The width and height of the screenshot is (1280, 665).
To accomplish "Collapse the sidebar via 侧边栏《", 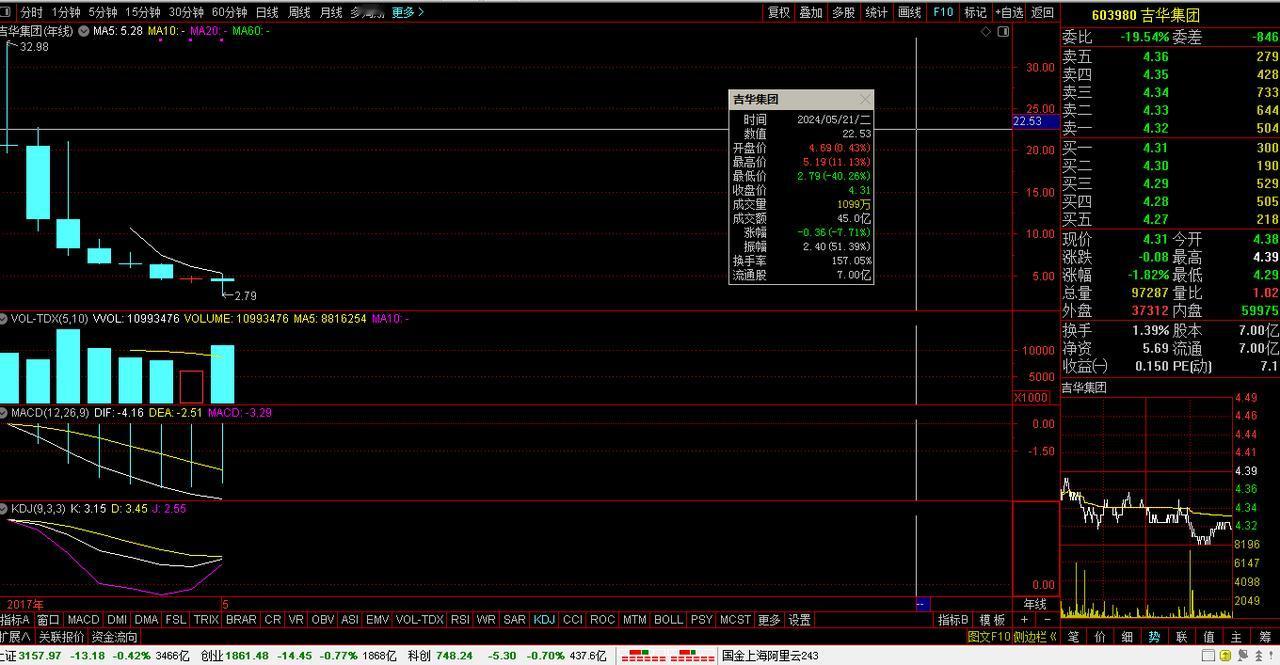I will pos(1036,637).
